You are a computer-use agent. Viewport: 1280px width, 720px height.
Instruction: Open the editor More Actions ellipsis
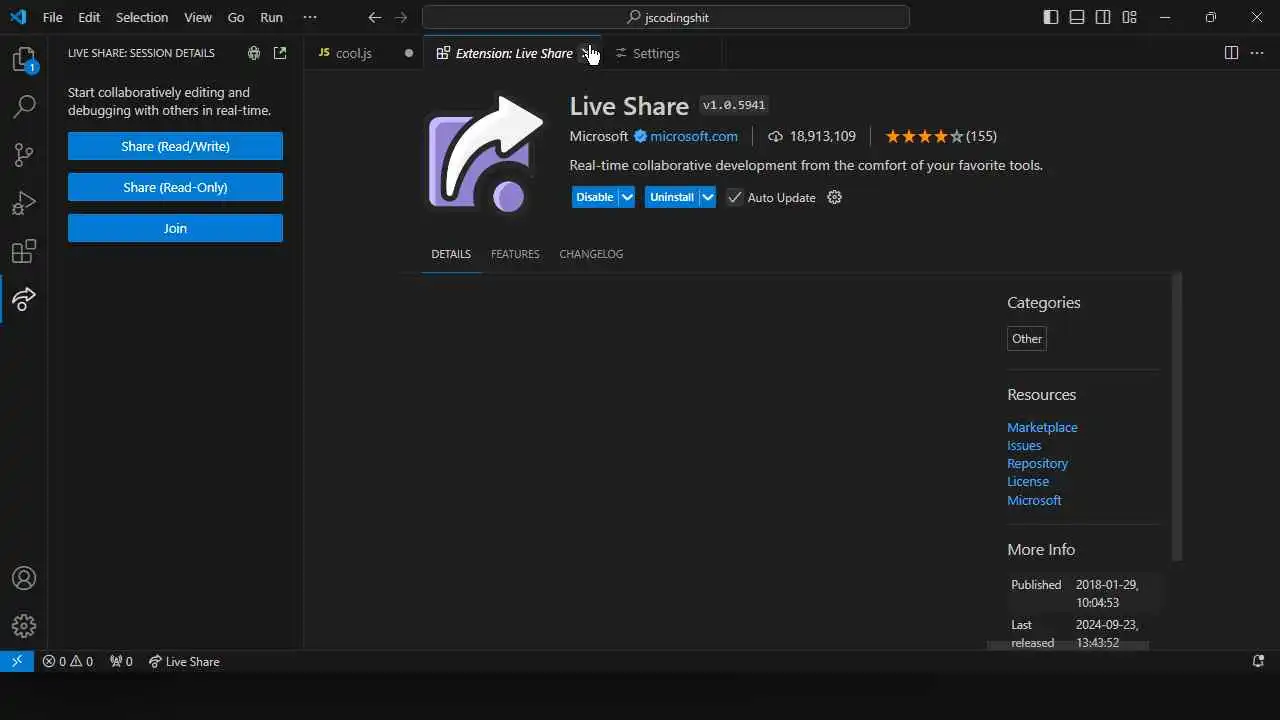click(1258, 53)
